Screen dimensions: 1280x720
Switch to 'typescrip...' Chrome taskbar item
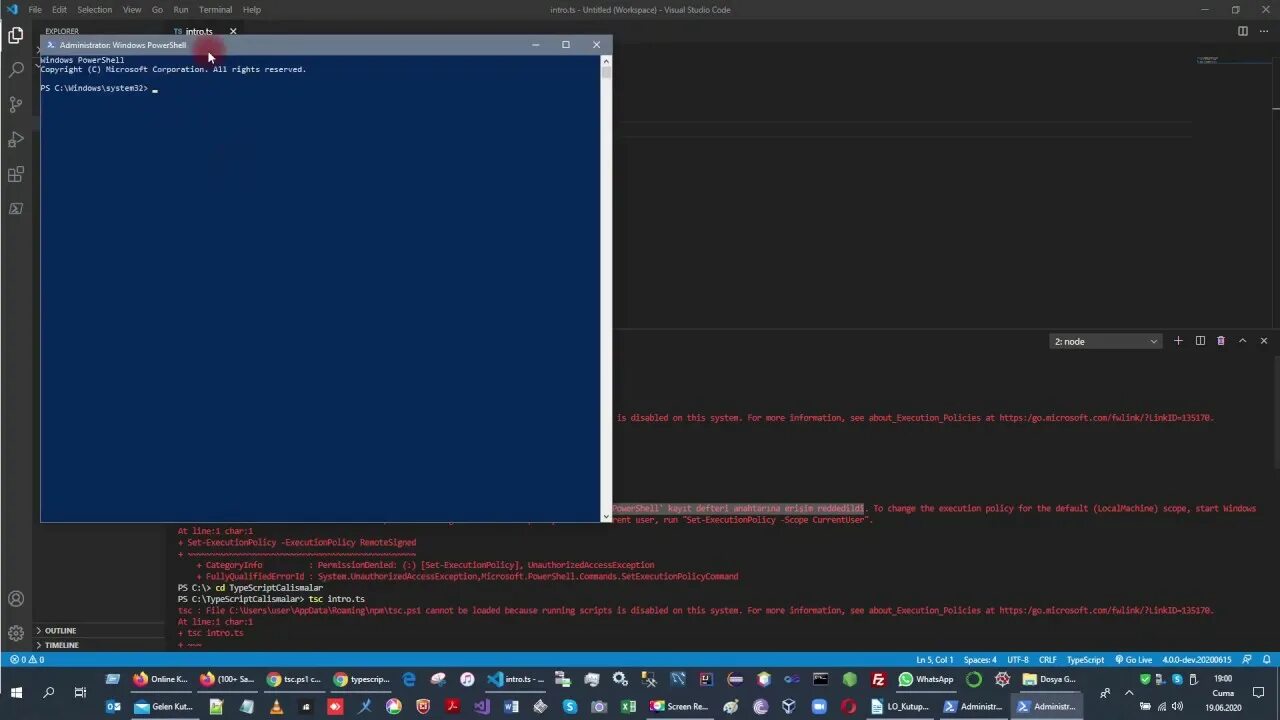[x=361, y=679]
